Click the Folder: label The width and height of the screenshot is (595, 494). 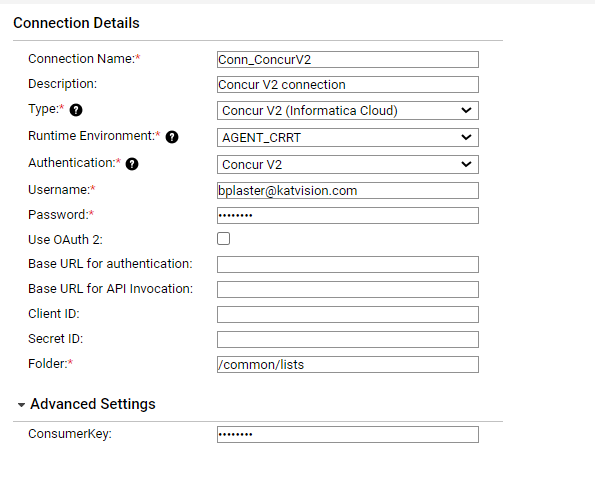[x=48, y=364]
